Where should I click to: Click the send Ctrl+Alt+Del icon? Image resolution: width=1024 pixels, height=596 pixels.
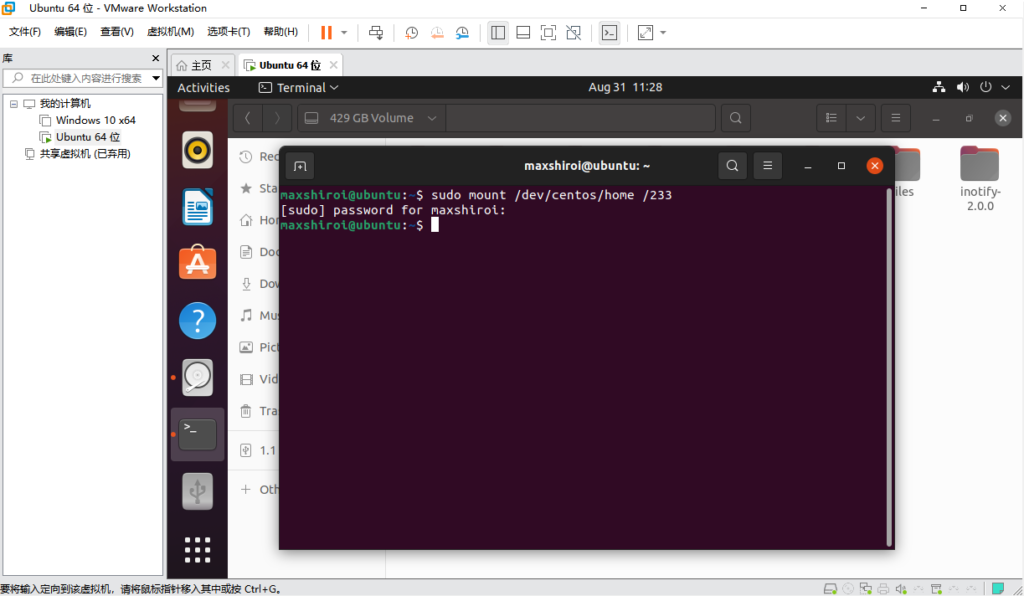tap(376, 32)
